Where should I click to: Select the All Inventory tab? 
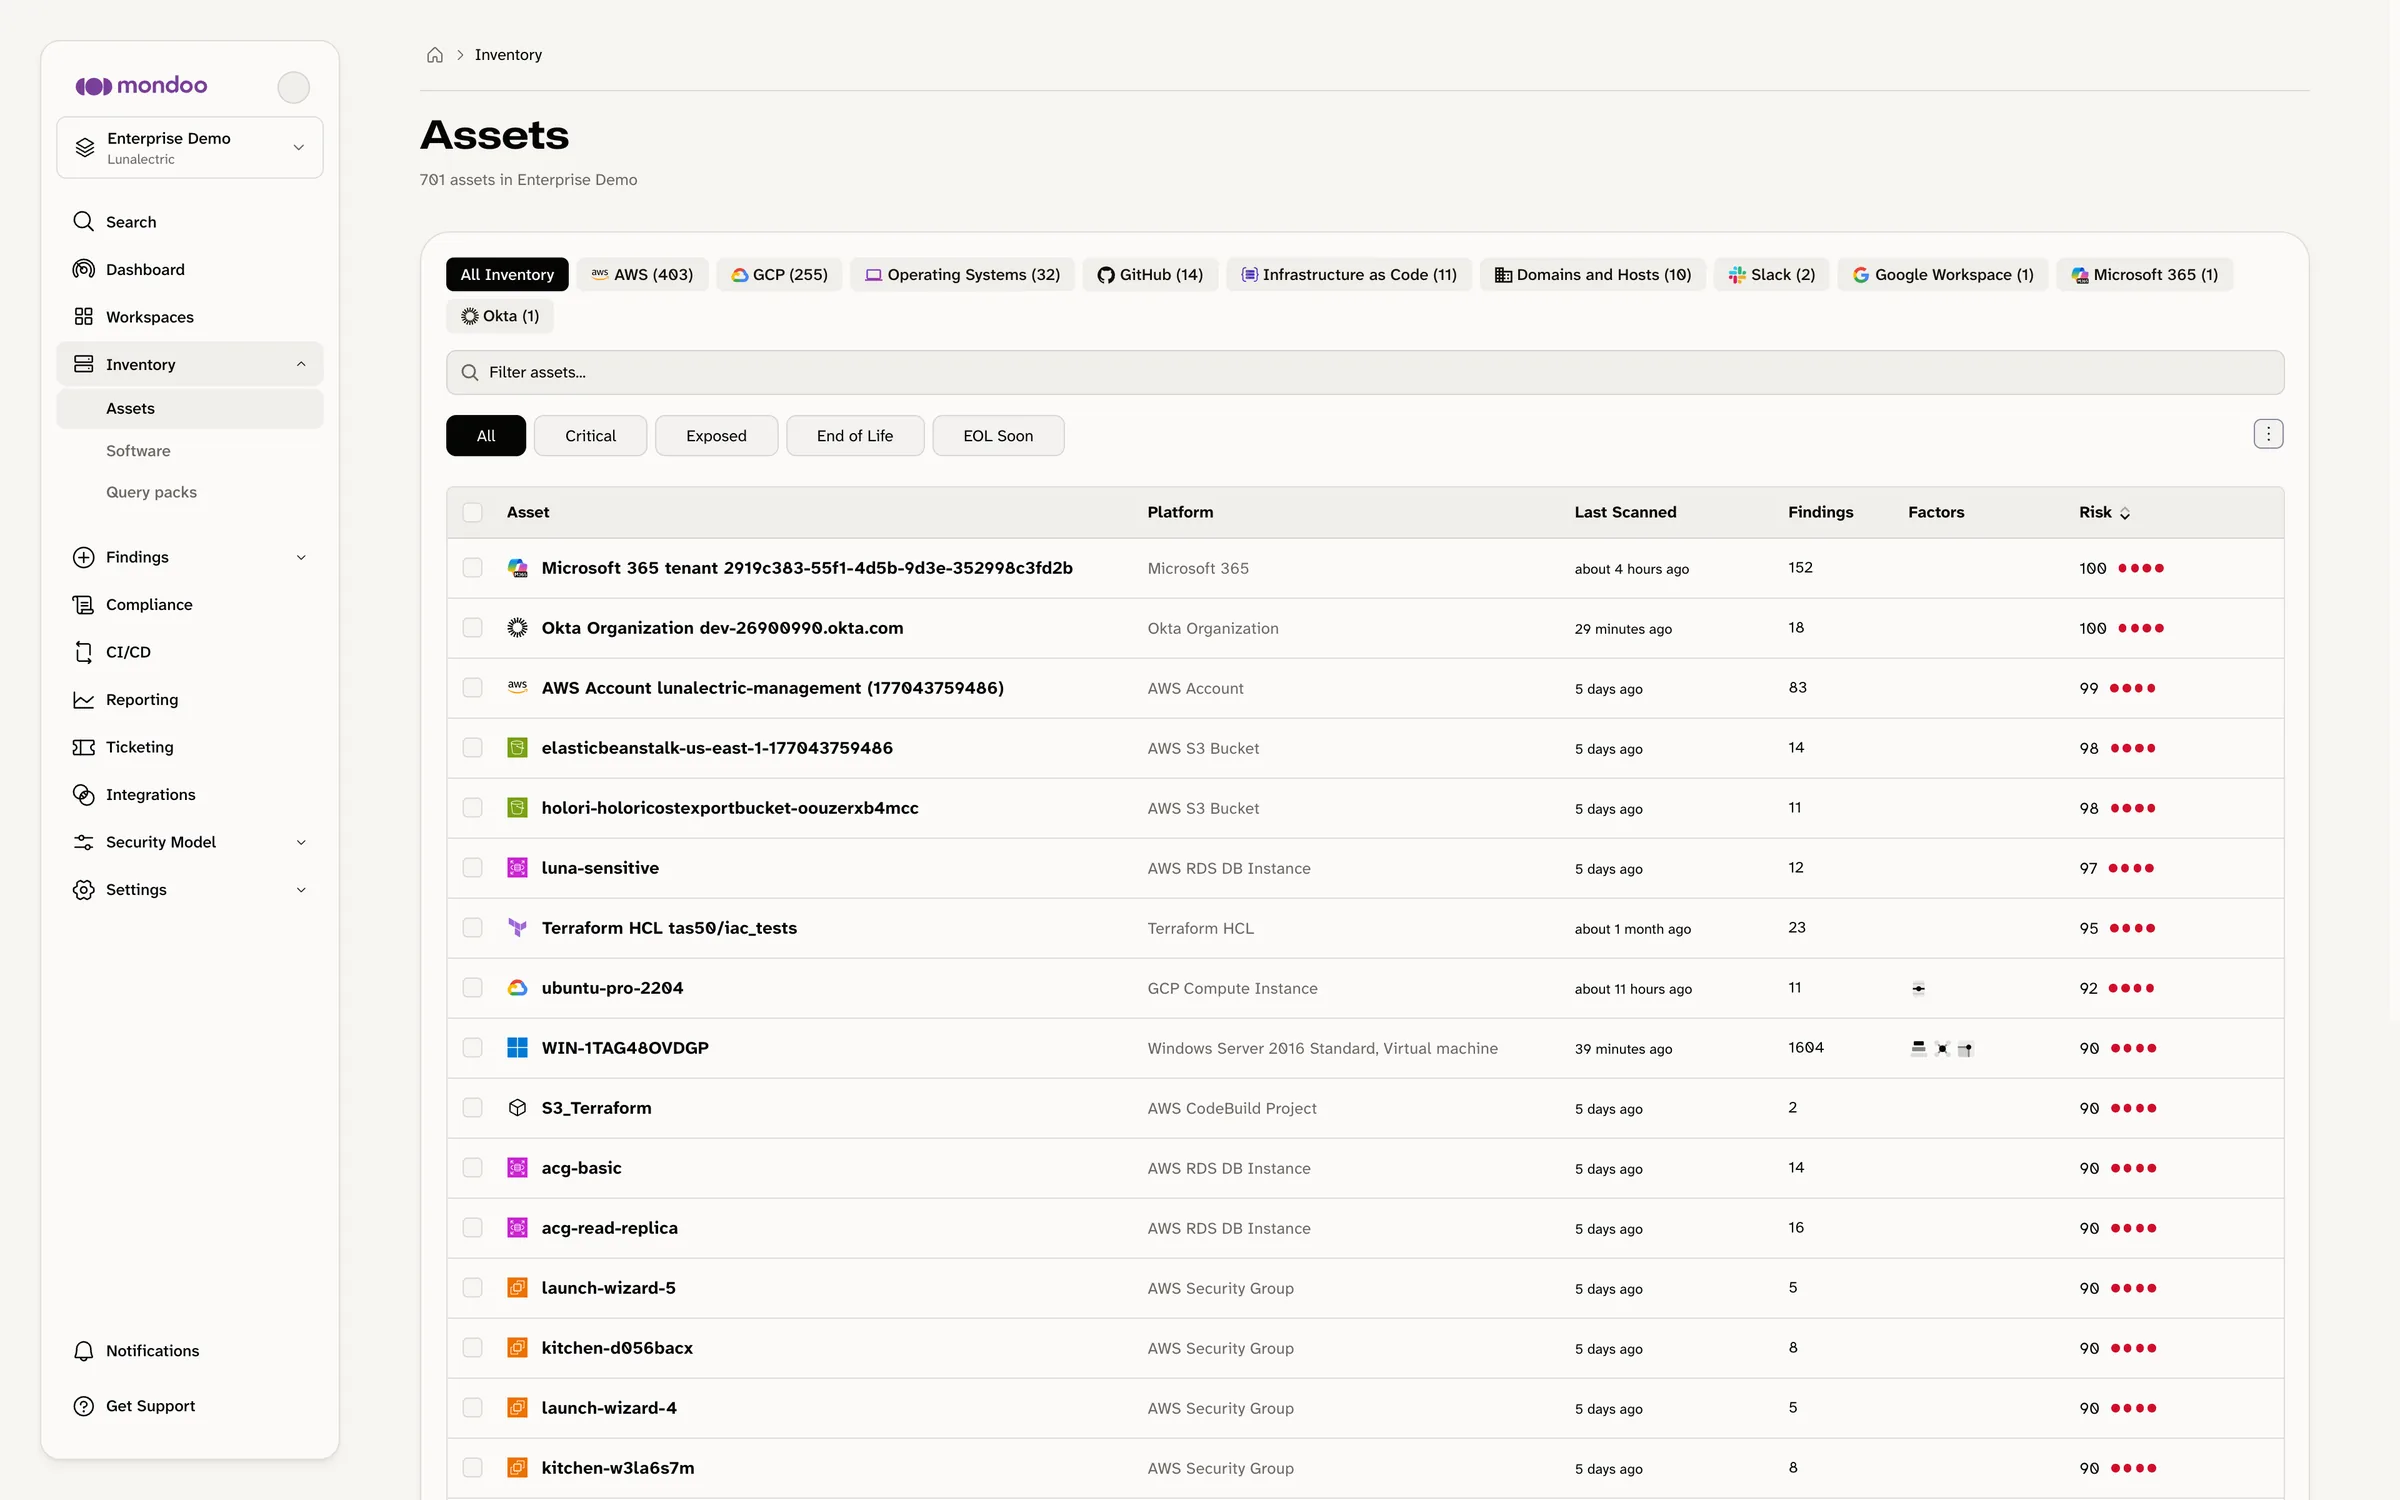[507, 274]
